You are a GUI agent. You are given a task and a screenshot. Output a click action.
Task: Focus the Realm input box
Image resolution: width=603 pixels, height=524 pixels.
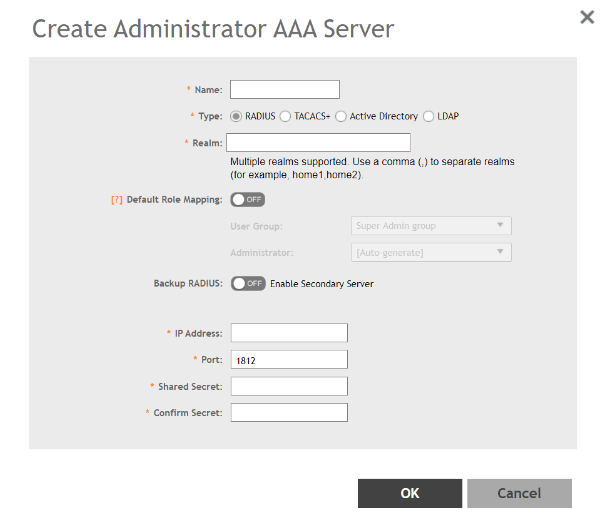(318, 142)
